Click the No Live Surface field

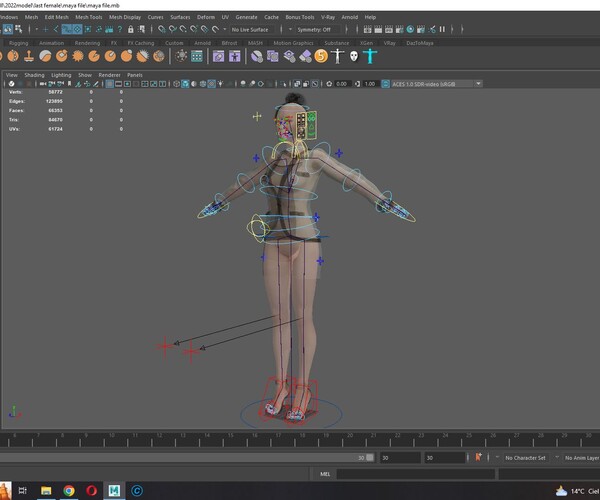(253, 29)
